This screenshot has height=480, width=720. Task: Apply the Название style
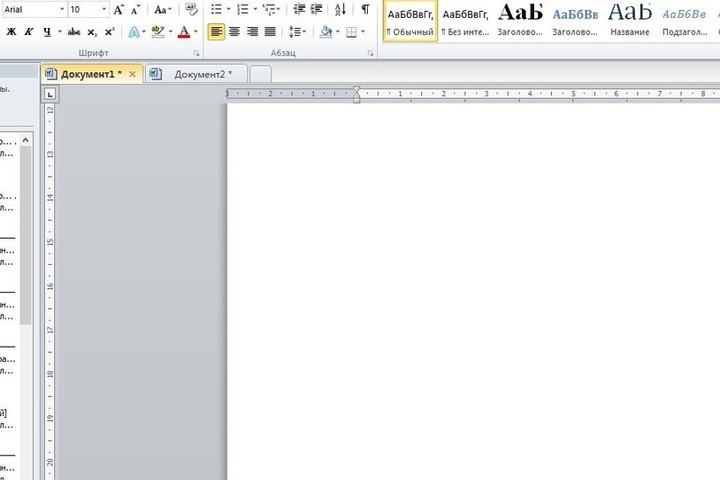(x=629, y=20)
